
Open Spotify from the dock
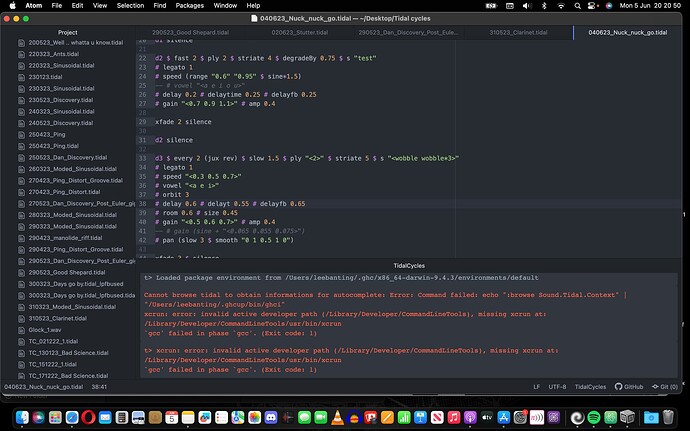[594, 417]
